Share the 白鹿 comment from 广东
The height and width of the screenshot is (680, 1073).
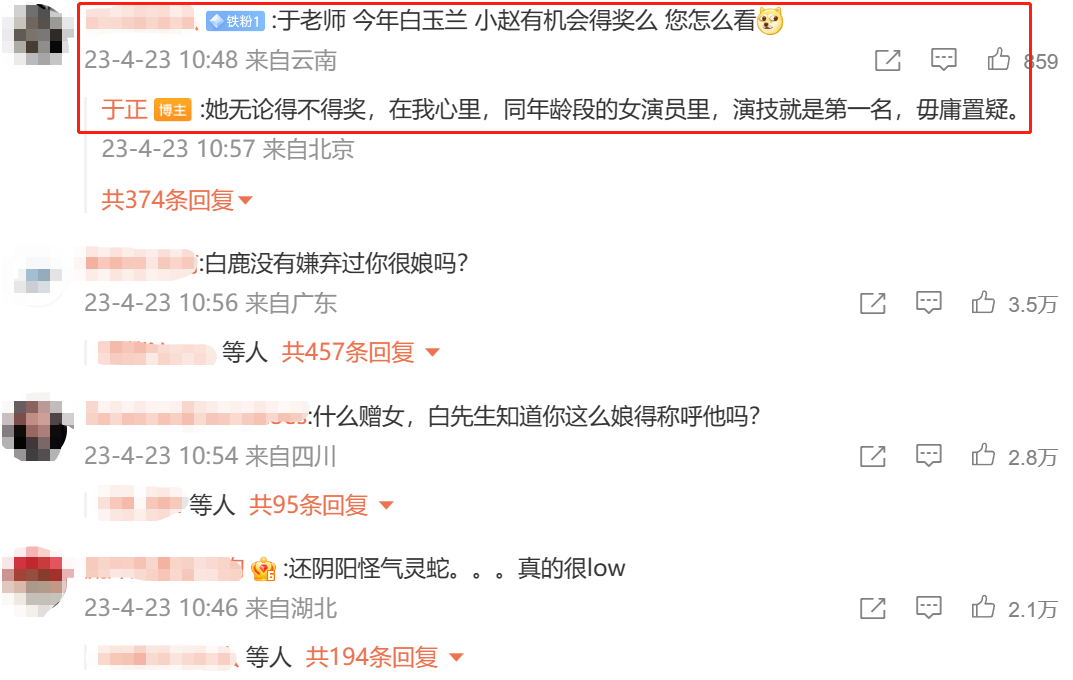[872, 303]
